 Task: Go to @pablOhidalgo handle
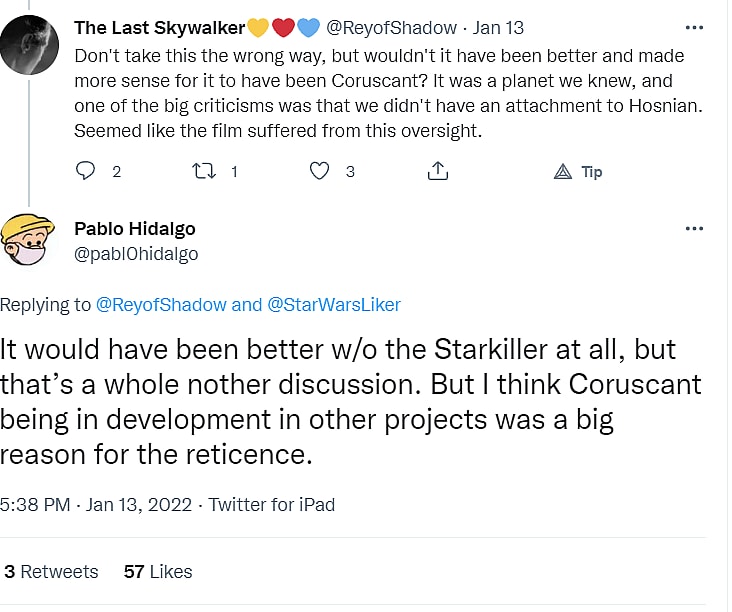(x=136, y=254)
